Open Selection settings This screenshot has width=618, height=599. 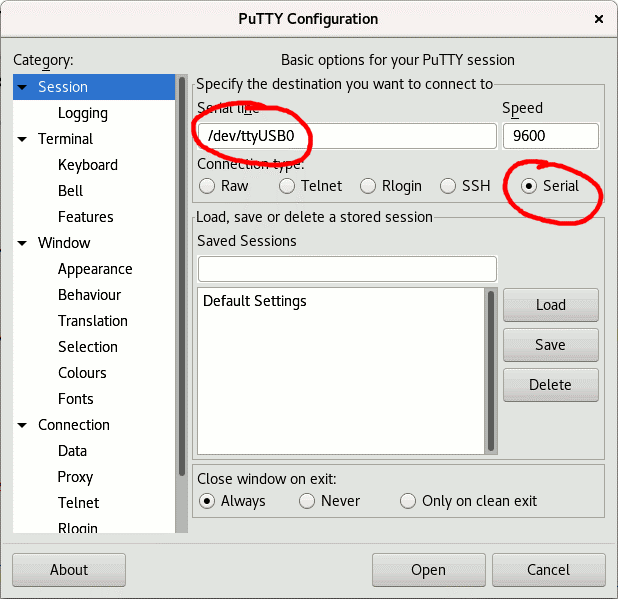[x=88, y=347]
